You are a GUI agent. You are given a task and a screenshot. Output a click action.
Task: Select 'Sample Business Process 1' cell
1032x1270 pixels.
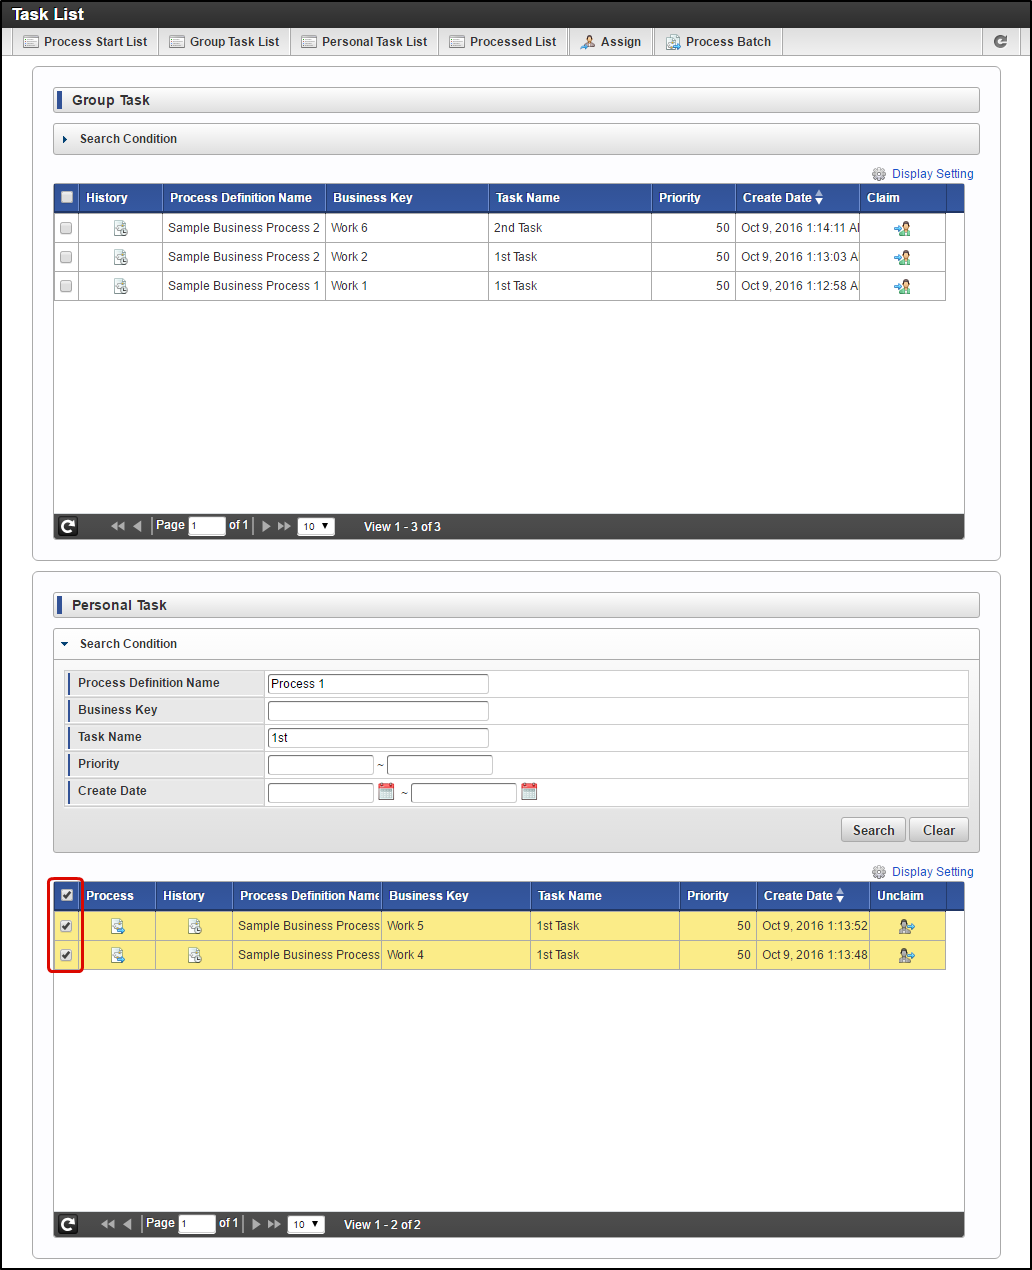(244, 286)
